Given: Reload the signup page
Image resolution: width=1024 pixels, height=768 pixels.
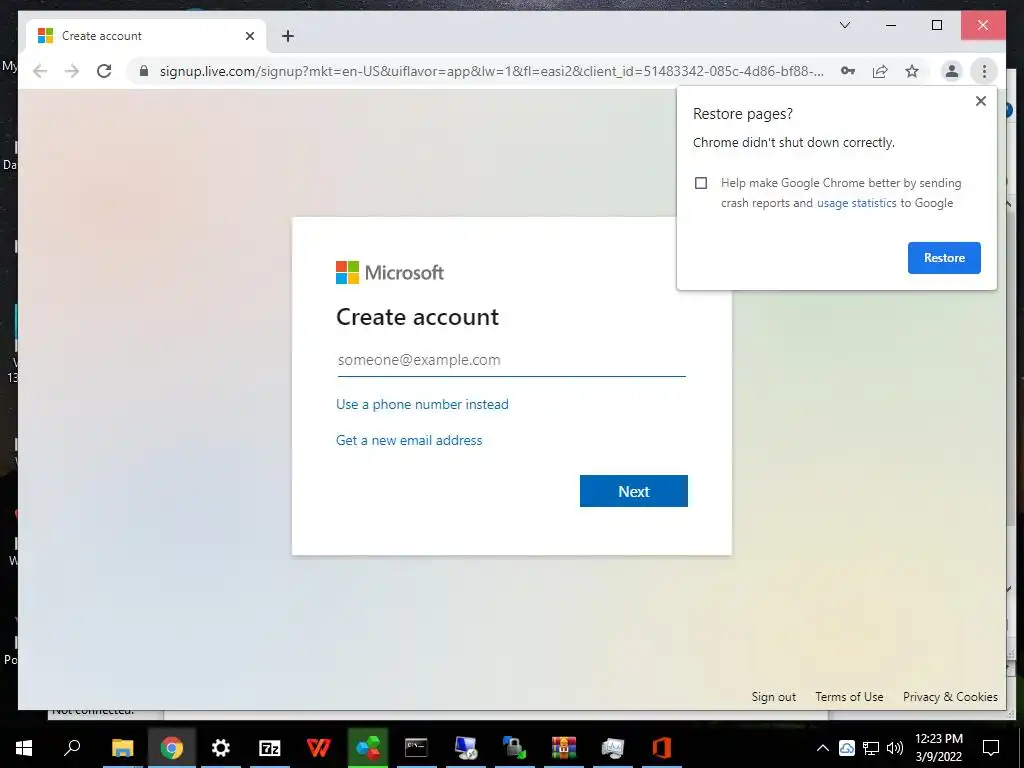Looking at the screenshot, I should click(x=104, y=71).
